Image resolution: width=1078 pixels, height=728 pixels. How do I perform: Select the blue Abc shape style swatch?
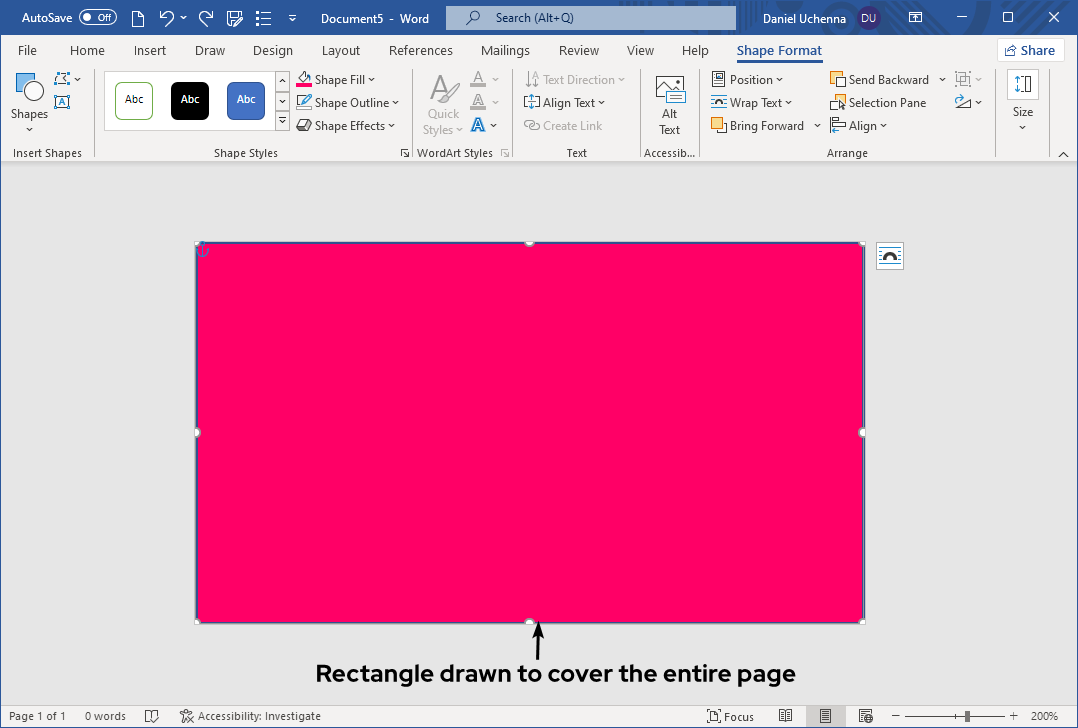coord(246,100)
